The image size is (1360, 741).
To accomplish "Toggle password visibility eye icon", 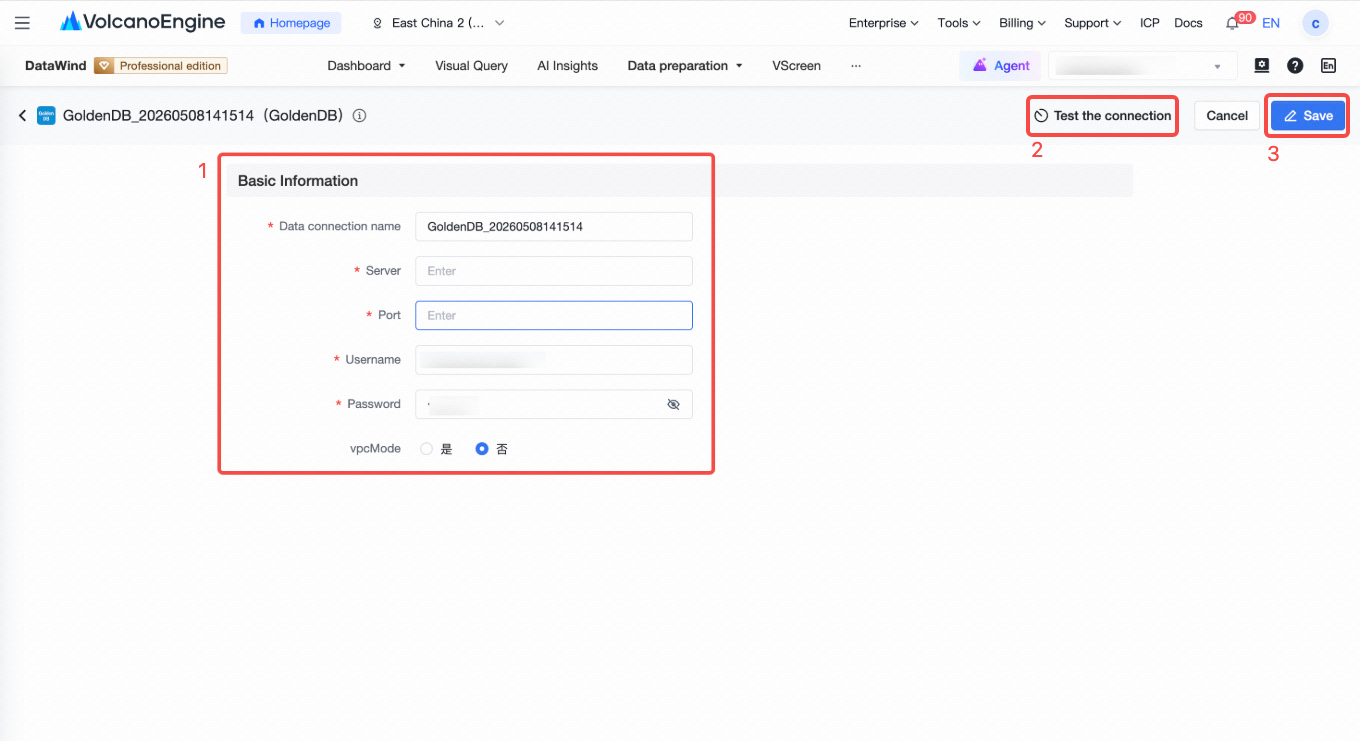I will [x=673, y=404].
